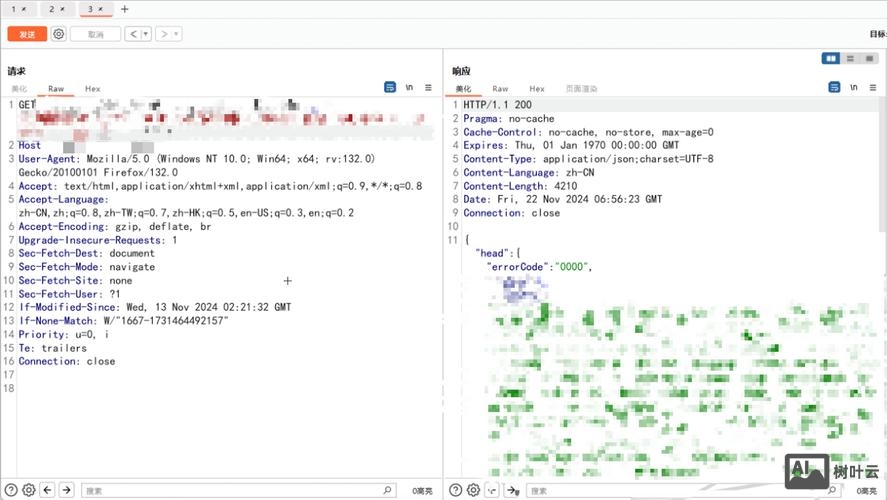Click response status HTTP/1.1 200

tap(497, 105)
